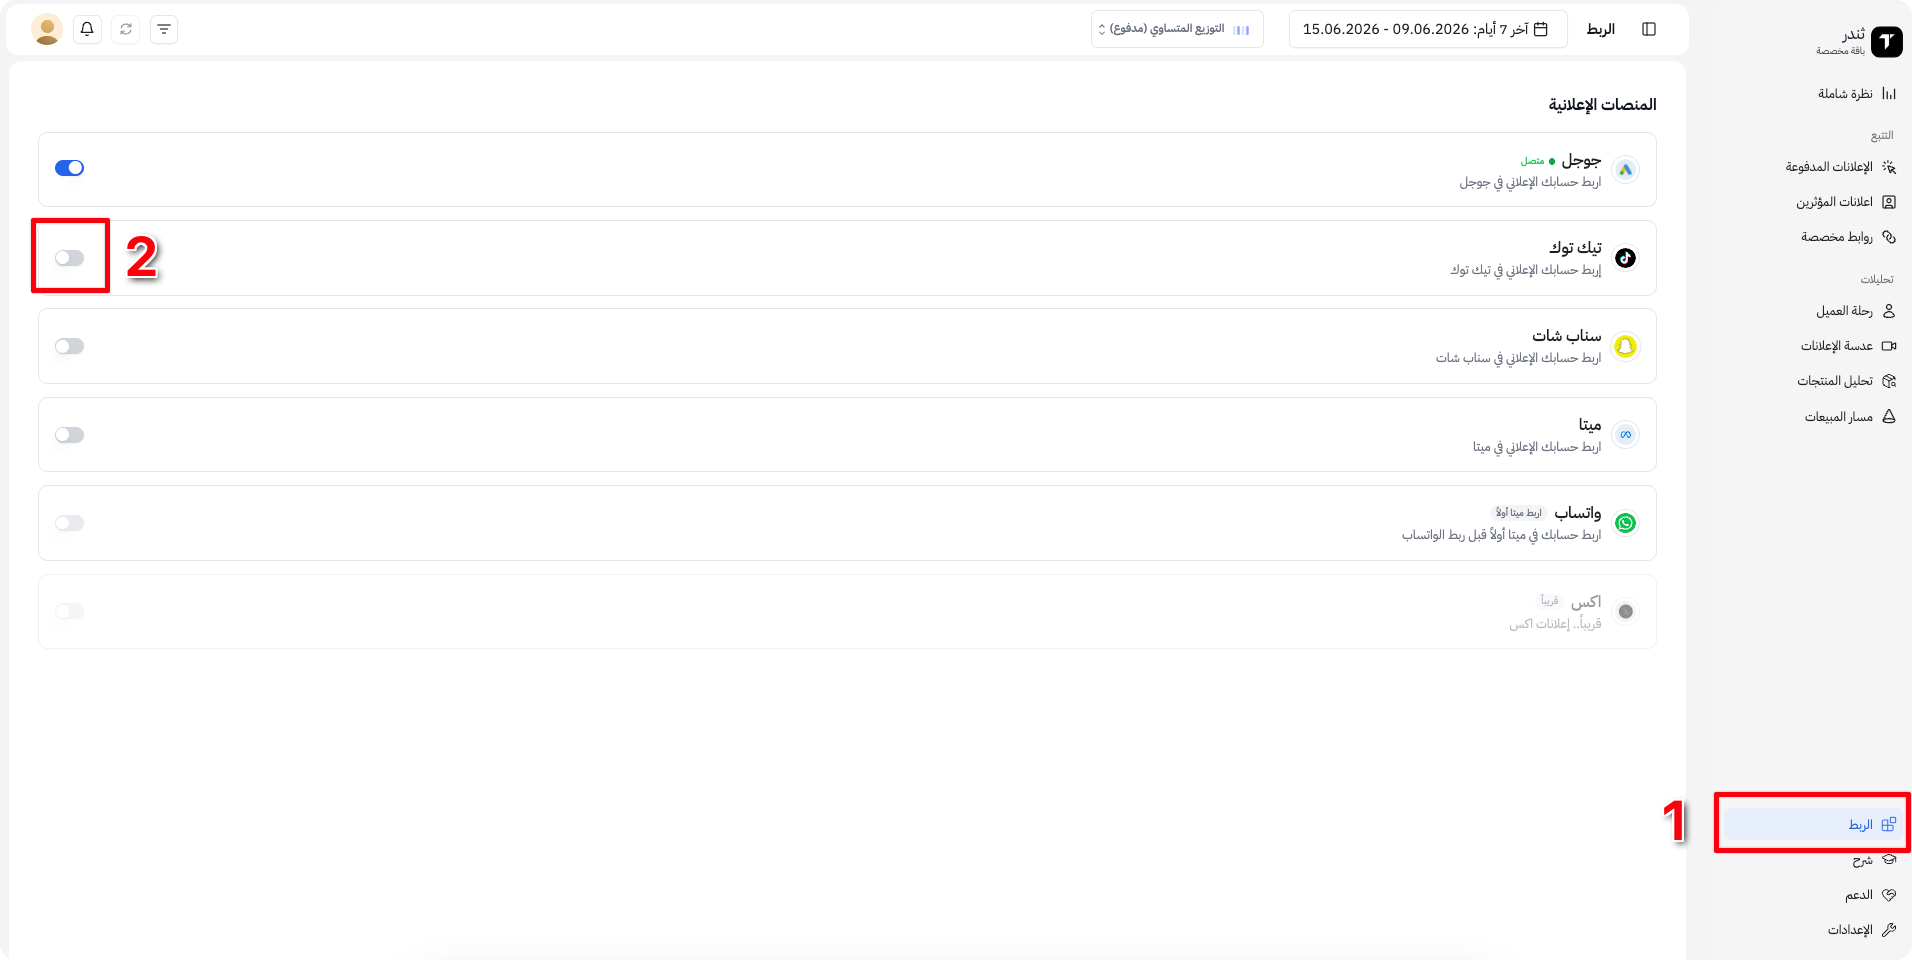Click the refresh data icon

[x=126, y=29]
